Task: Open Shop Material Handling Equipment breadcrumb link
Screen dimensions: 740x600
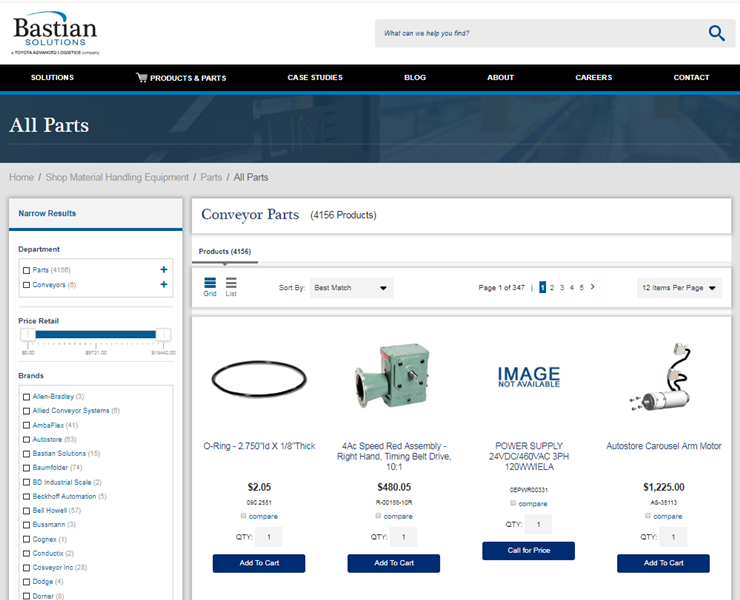Action: tap(117, 177)
